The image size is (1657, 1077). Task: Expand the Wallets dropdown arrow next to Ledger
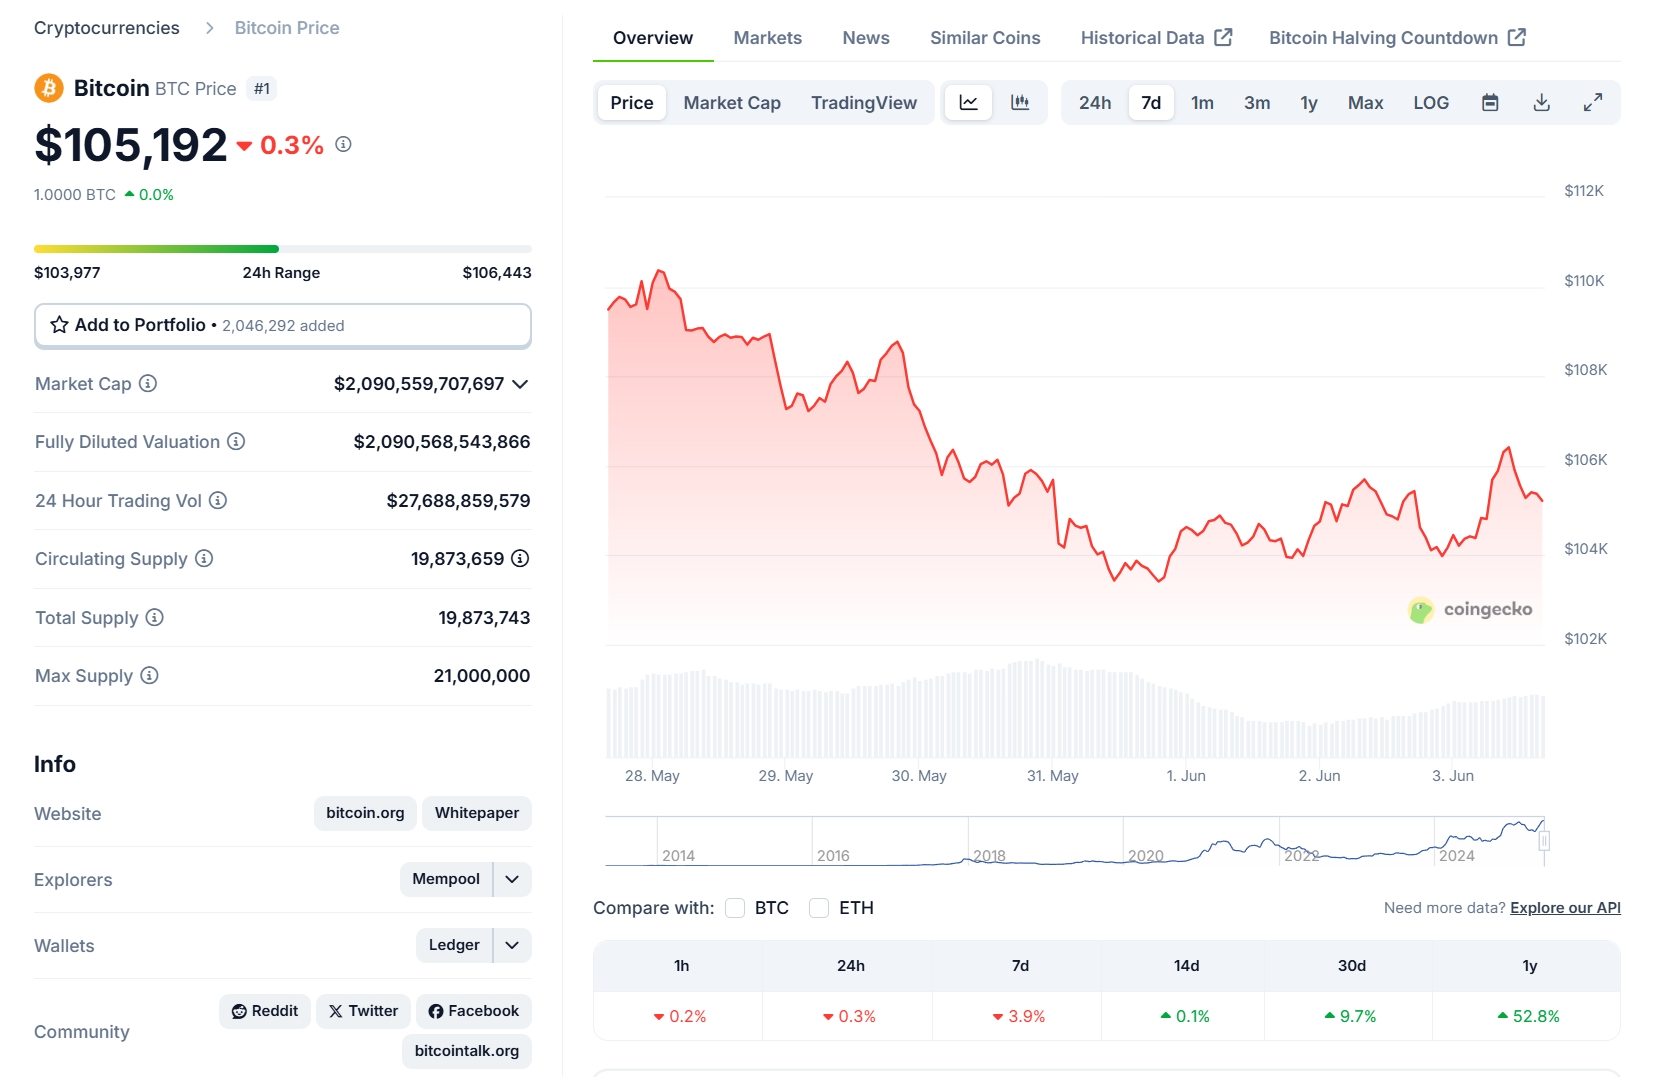(512, 945)
